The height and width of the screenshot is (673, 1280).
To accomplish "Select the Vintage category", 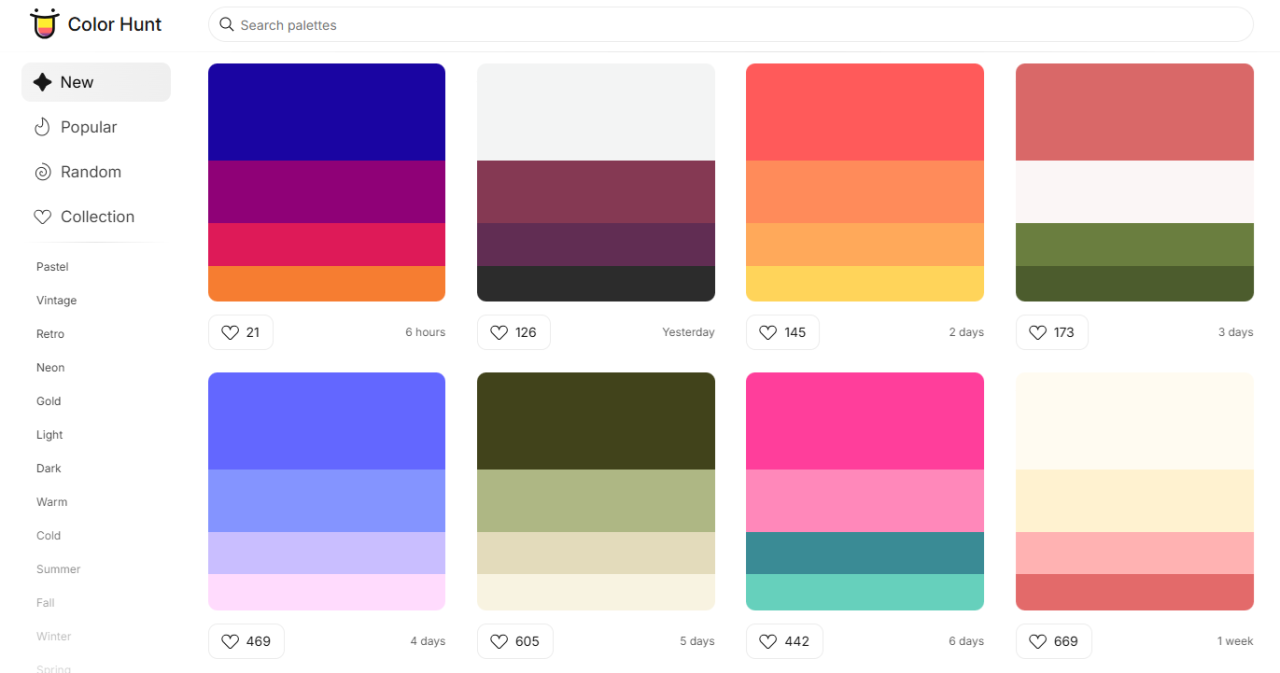I will click(x=56, y=300).
